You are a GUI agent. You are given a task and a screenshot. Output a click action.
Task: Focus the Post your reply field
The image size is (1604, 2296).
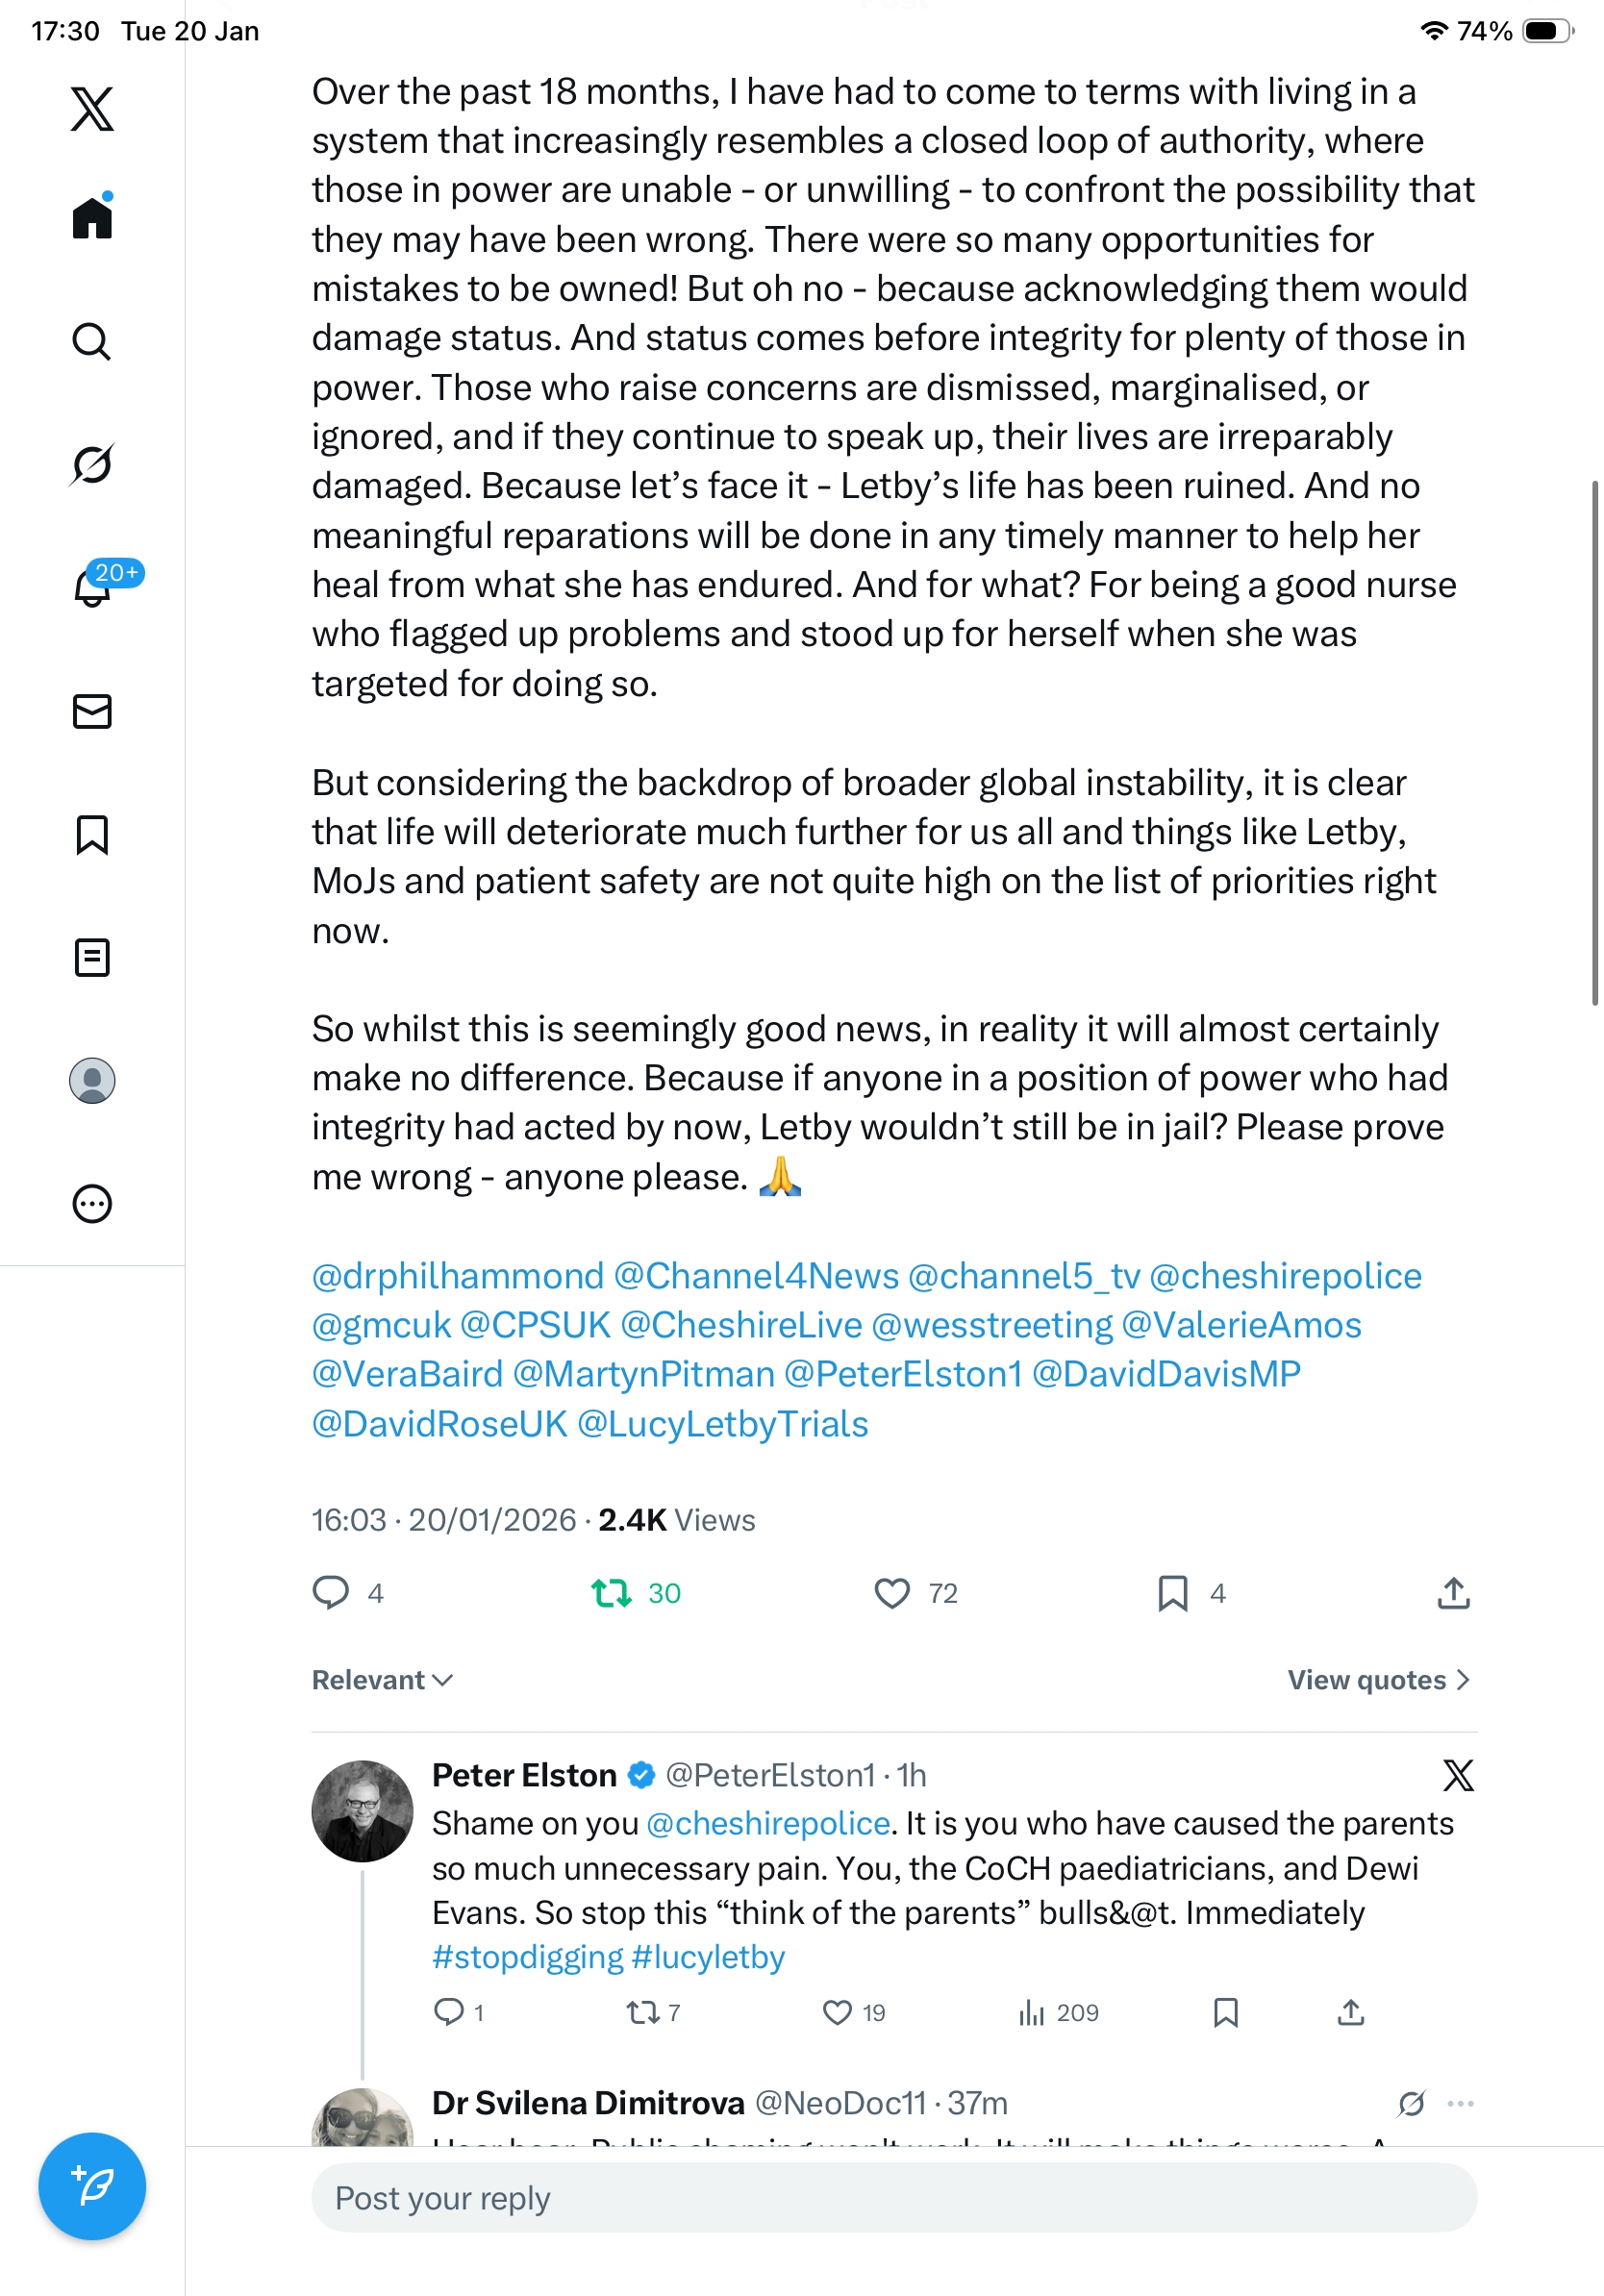[894, 2198]
